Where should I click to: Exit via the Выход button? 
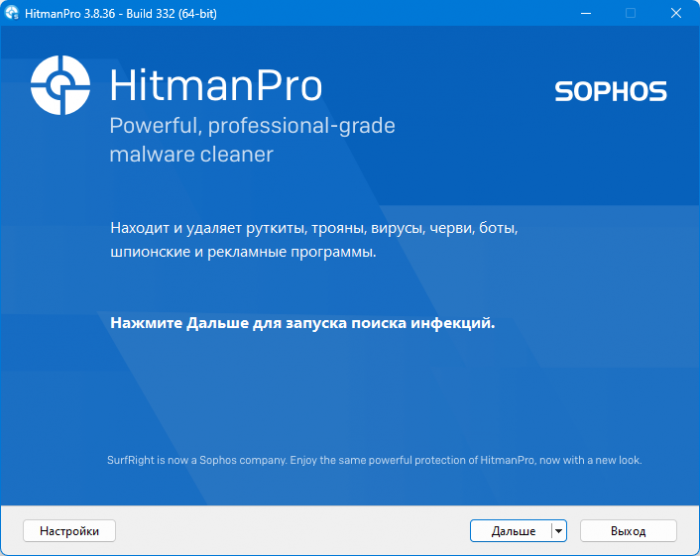(628, 531)
